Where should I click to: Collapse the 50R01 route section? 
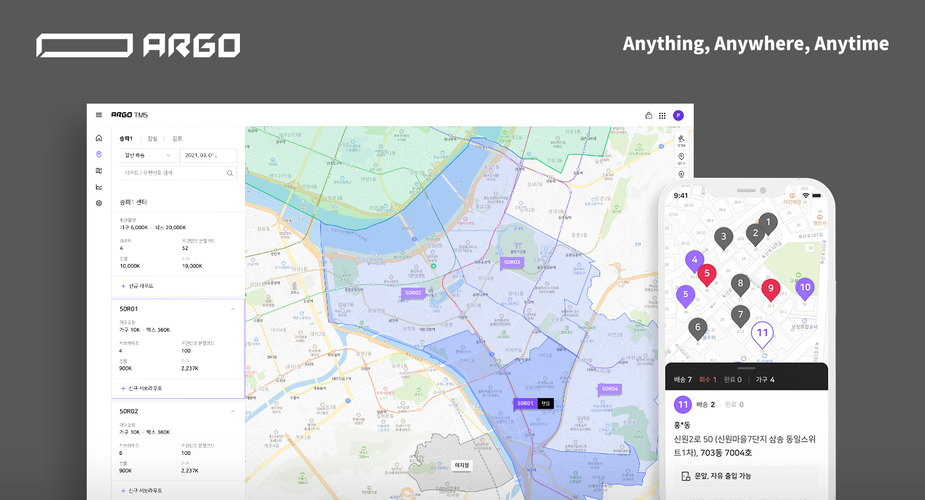tap(233, 309)
